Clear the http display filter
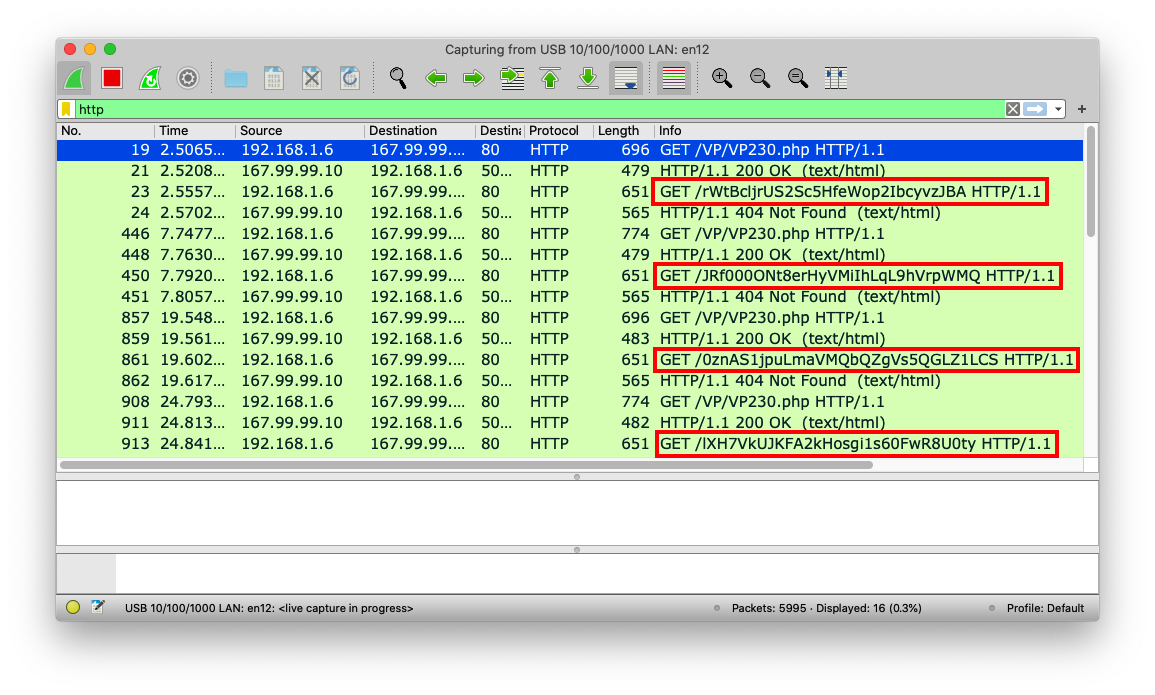Viewport: 1155px width, 695px height. pos(1013,109)
